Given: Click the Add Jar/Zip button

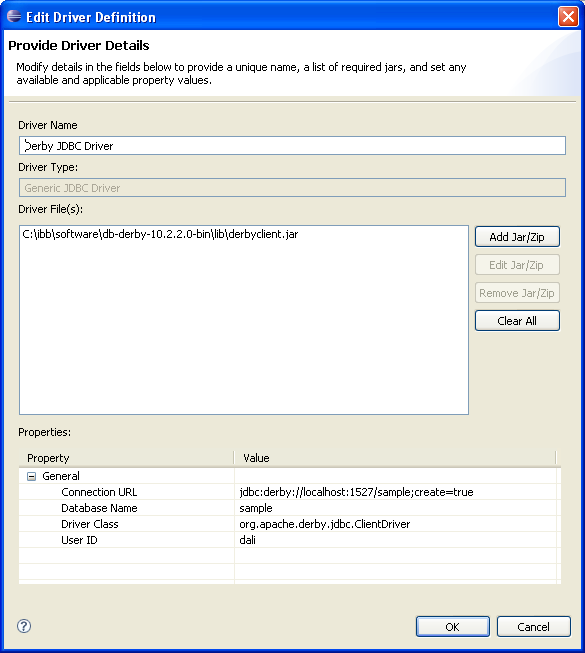Looking at the screenshot, I should [x=517, y=237].
